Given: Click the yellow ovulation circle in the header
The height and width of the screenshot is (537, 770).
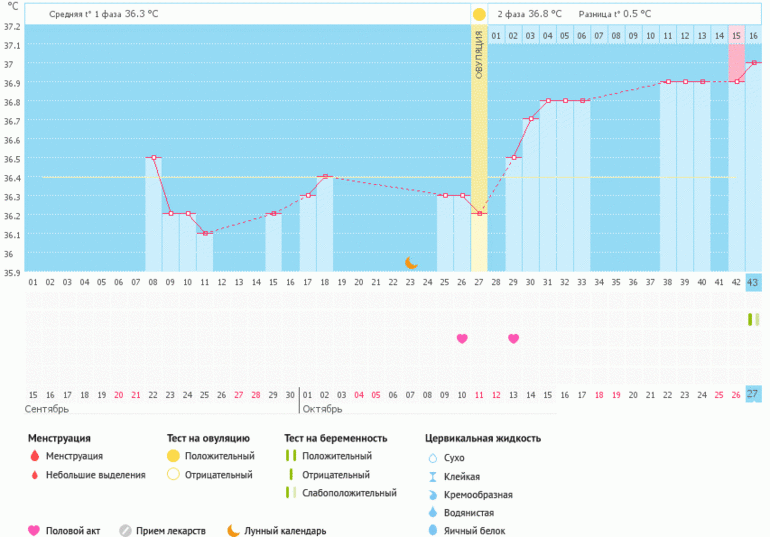Looking at the screenshot, I should coord(479,14).
